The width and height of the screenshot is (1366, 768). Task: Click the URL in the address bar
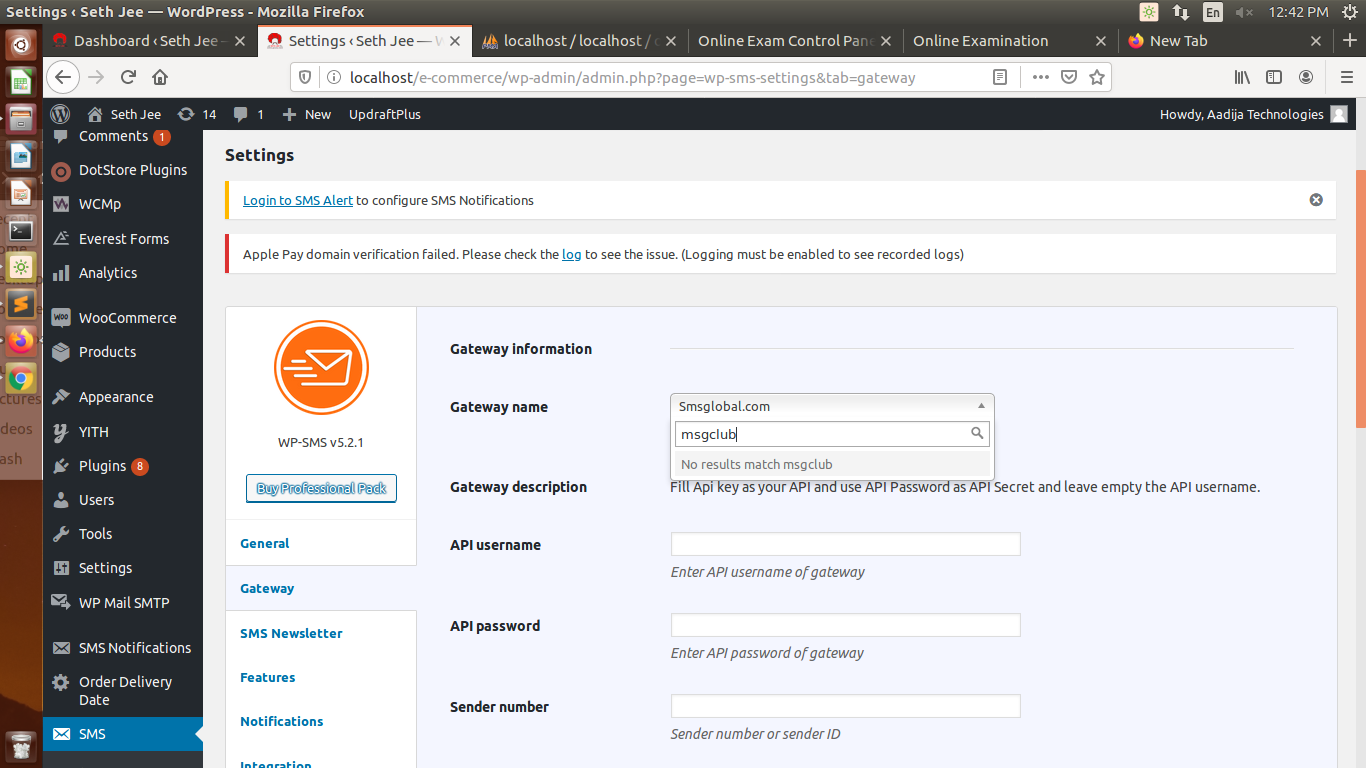(632, 77)
